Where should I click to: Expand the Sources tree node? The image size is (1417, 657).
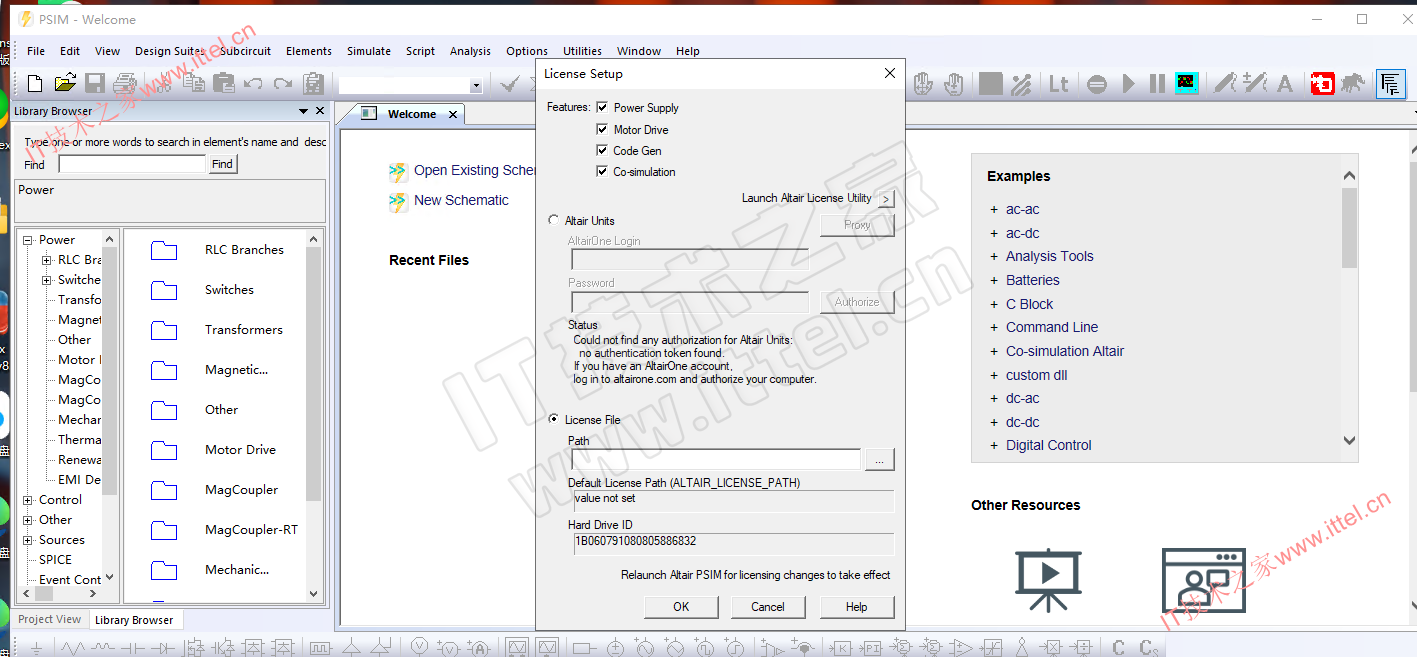point(27,540)
